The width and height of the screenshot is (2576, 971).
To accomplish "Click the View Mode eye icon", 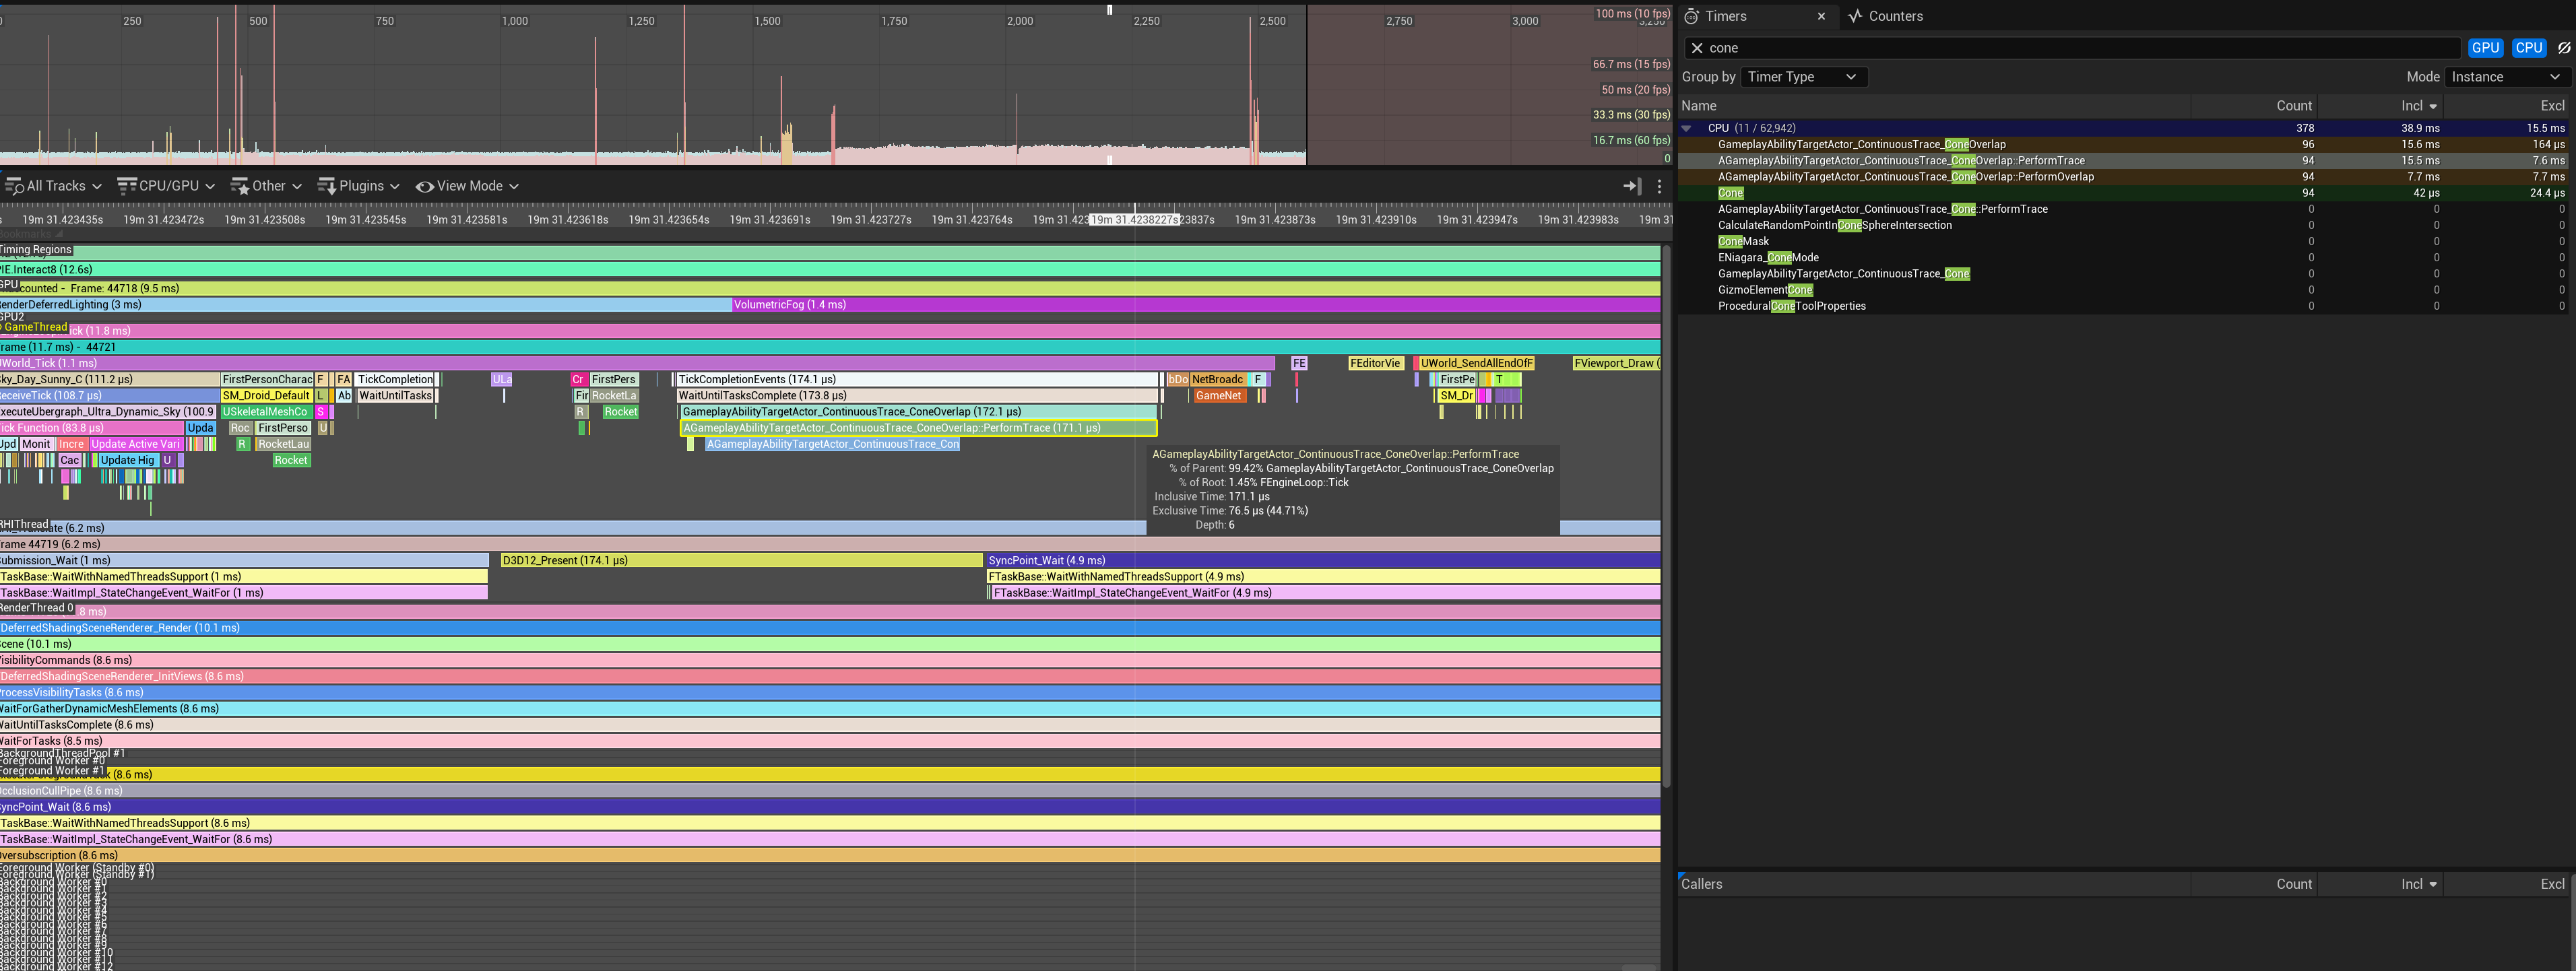I will click(425, 186).
